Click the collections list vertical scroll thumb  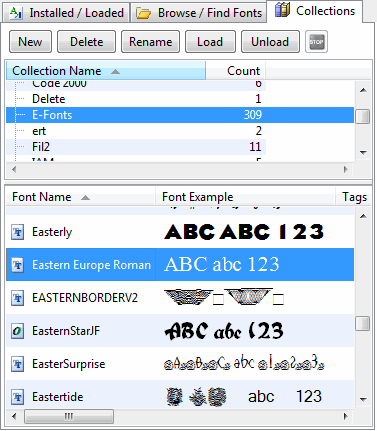pos(363,116)
